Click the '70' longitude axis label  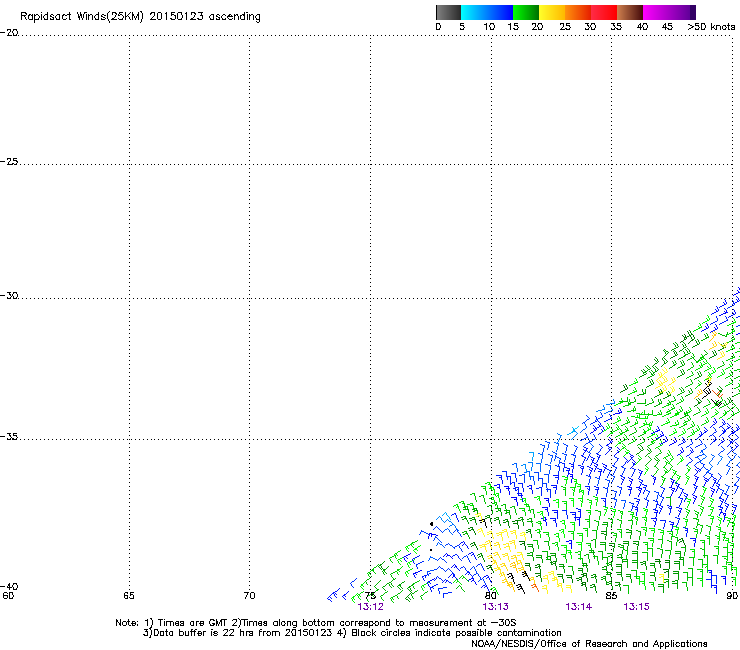[x=249, y=596]
